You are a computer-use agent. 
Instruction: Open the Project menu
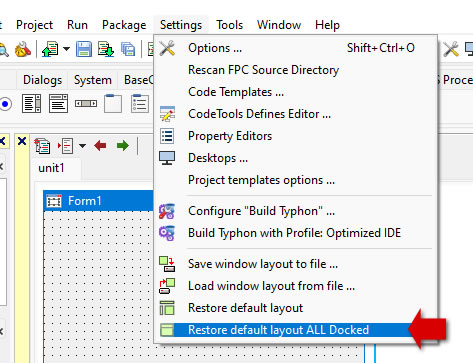point(34,25)
